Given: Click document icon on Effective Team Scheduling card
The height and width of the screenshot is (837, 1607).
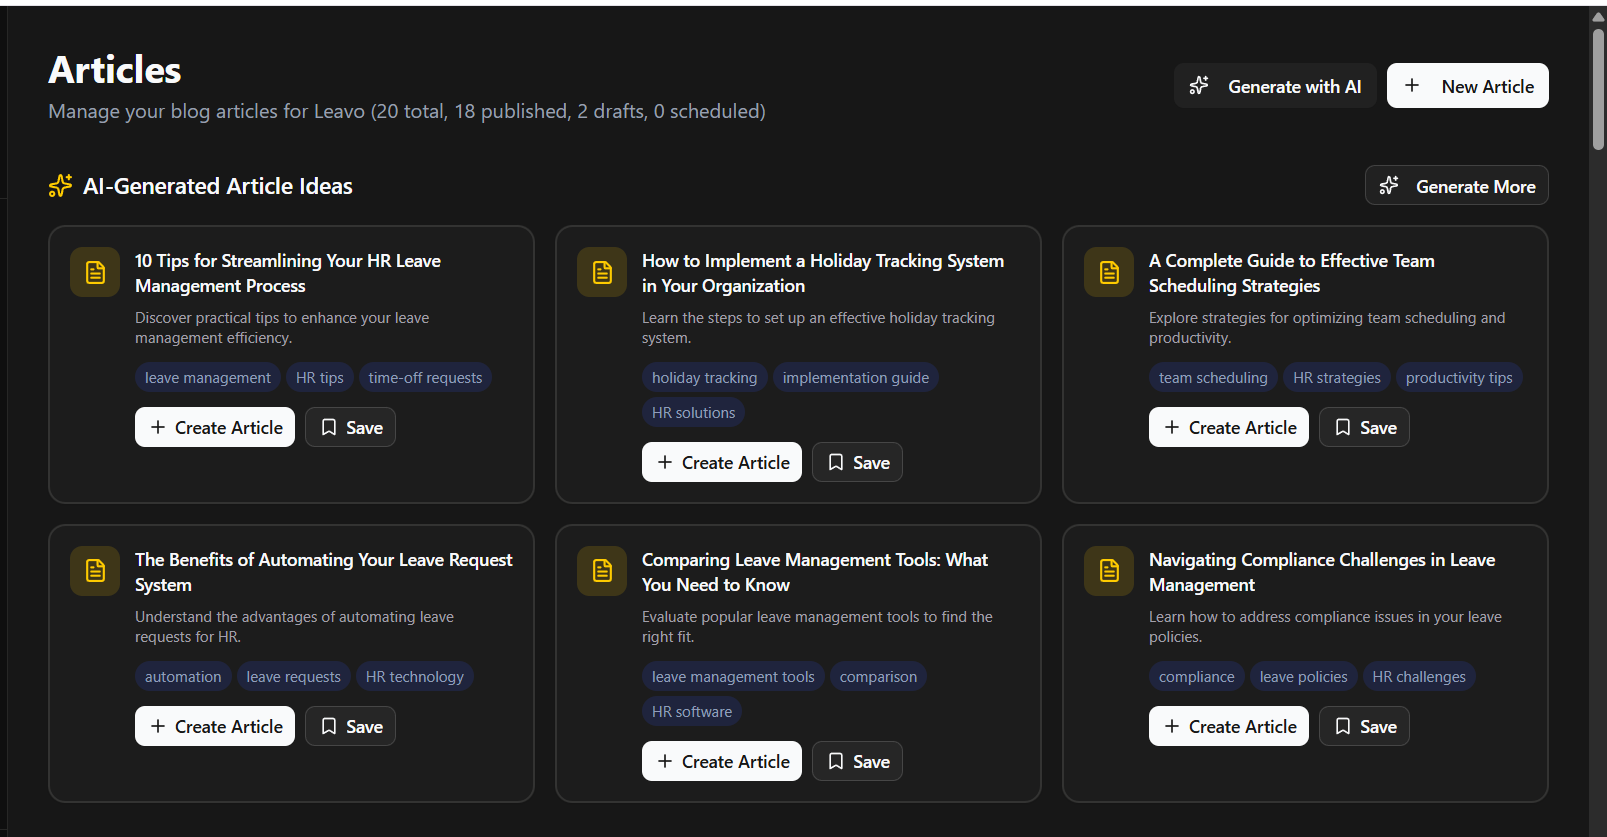Looking at the screenshot, I should (1109, 272).
